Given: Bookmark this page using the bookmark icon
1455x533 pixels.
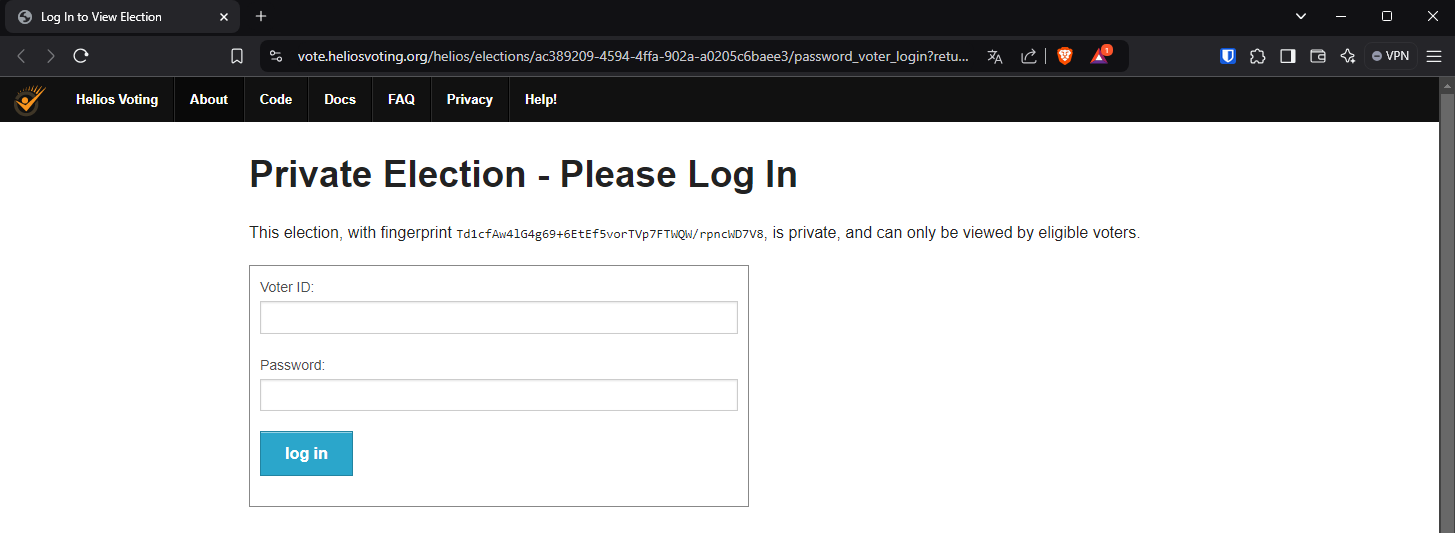Looking at the screenshot, I should 237,56.
